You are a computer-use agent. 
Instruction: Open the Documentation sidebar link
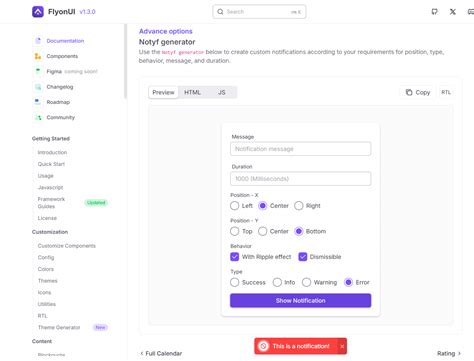(x=65, y=41)
